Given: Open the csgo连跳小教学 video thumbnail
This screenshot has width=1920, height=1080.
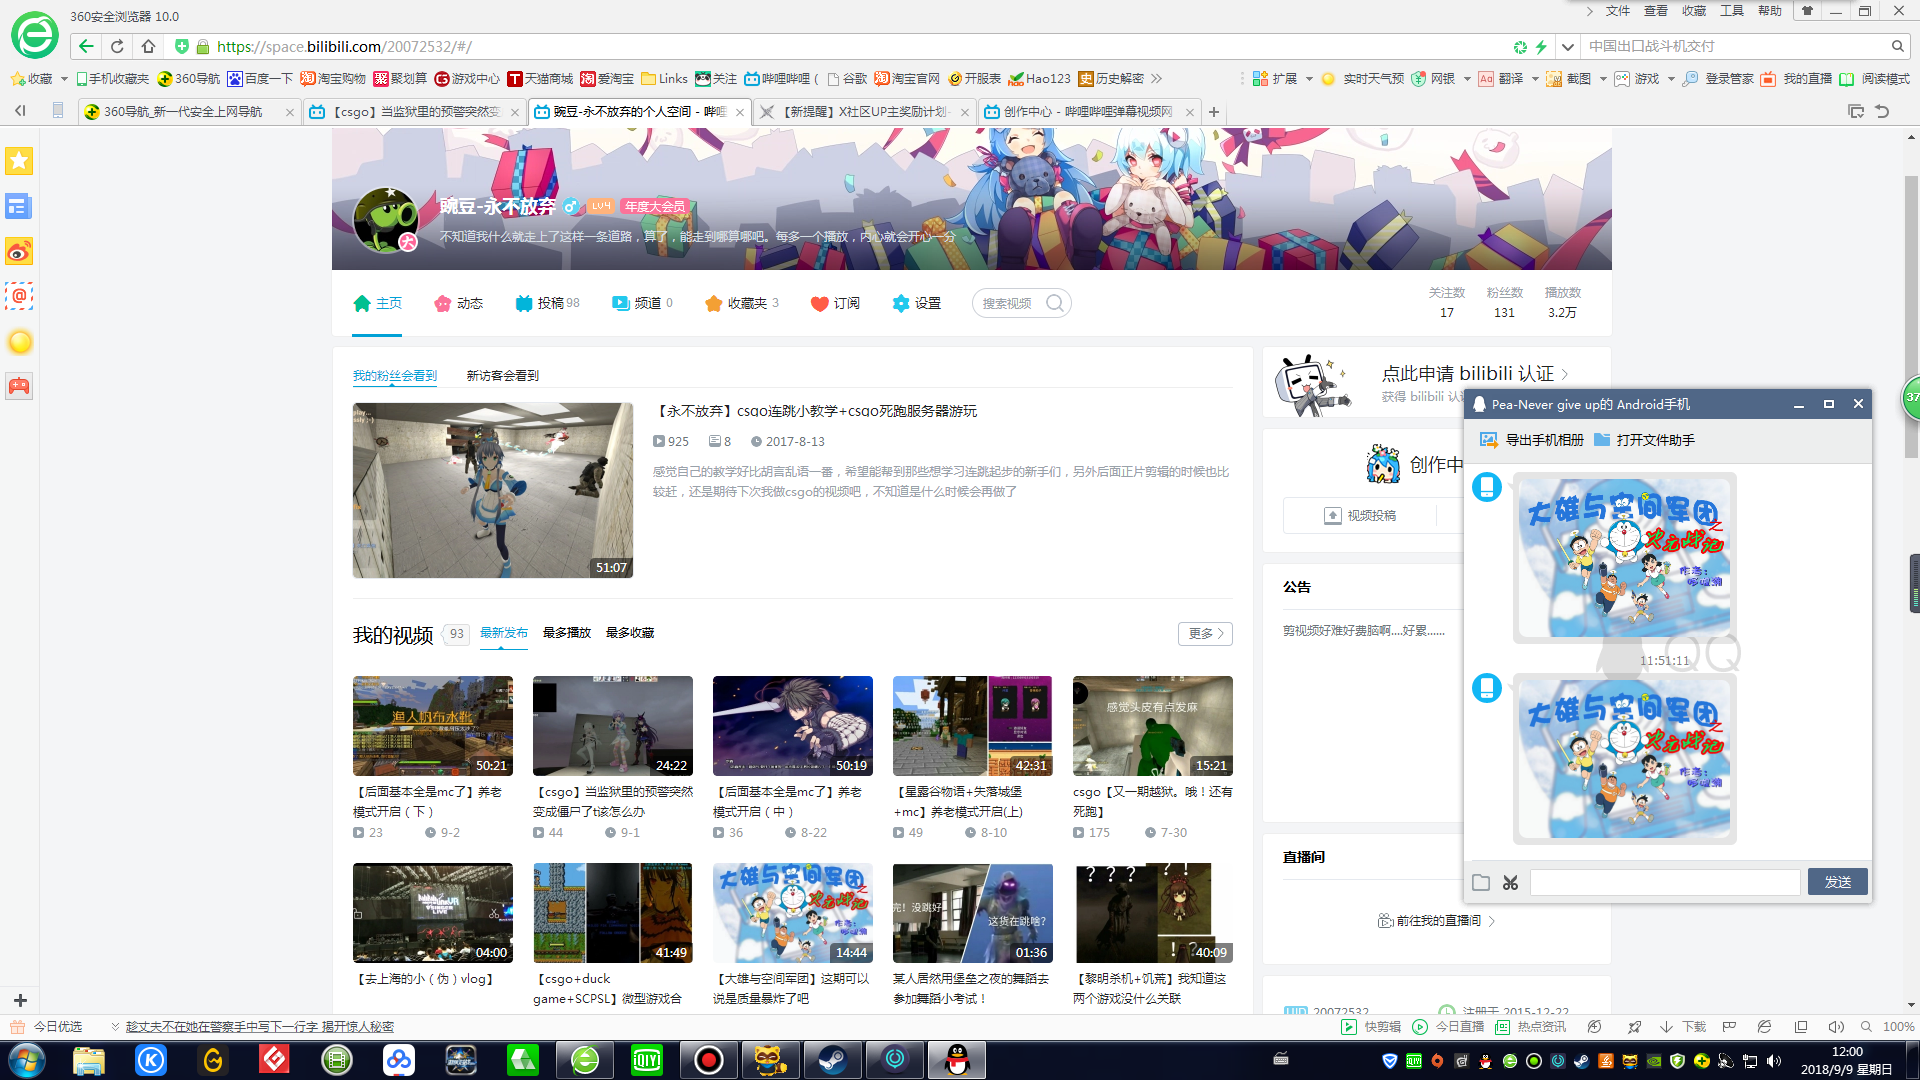Looking at the screenshot, I should pyautogui.click(x=492, y=490).
